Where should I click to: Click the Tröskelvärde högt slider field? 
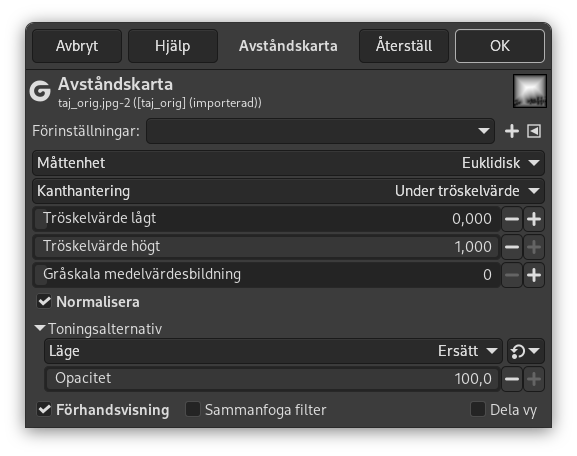(266, 247)
